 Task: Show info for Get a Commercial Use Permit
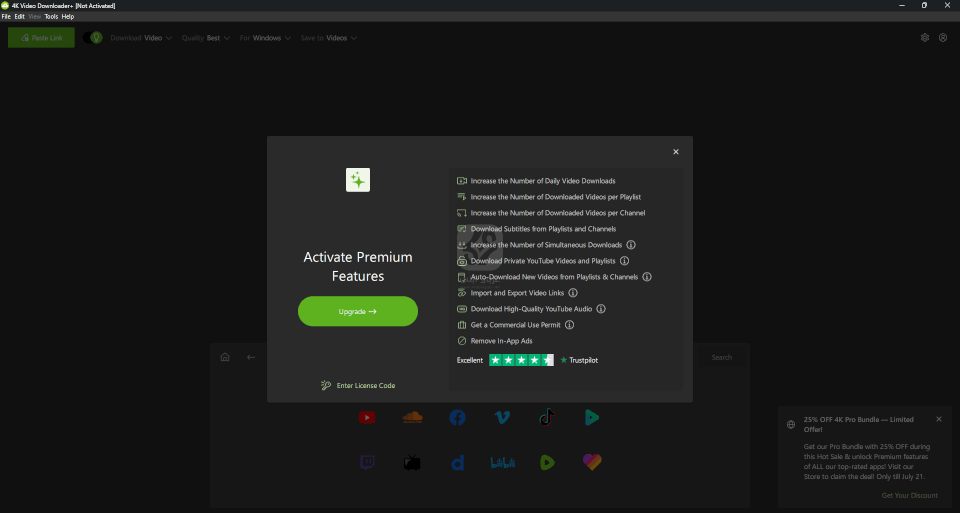pos(569,324)
